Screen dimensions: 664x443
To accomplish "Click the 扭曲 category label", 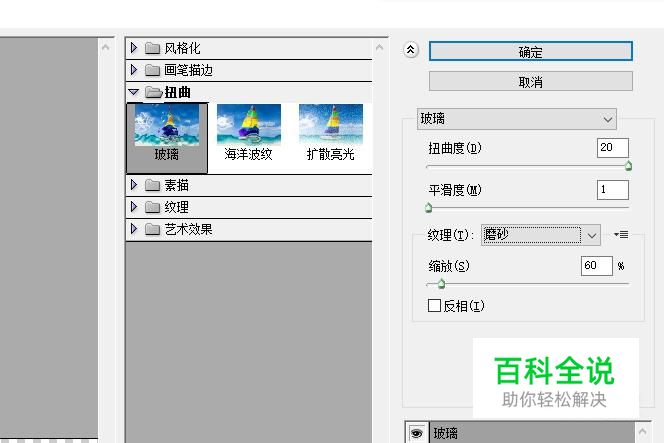I will pos(177,92).
